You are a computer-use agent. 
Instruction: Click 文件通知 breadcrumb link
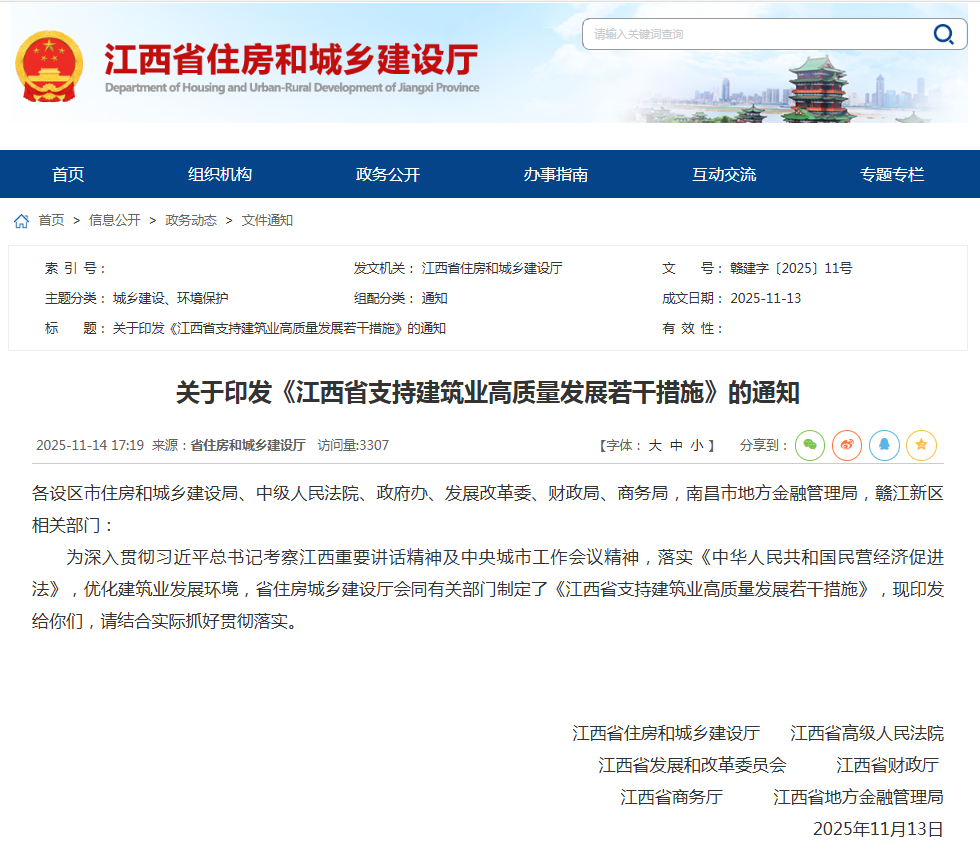coord(267,221)
